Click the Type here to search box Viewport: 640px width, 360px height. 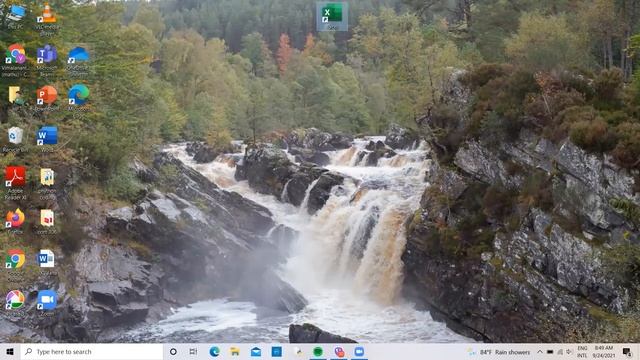pos(92,351)
